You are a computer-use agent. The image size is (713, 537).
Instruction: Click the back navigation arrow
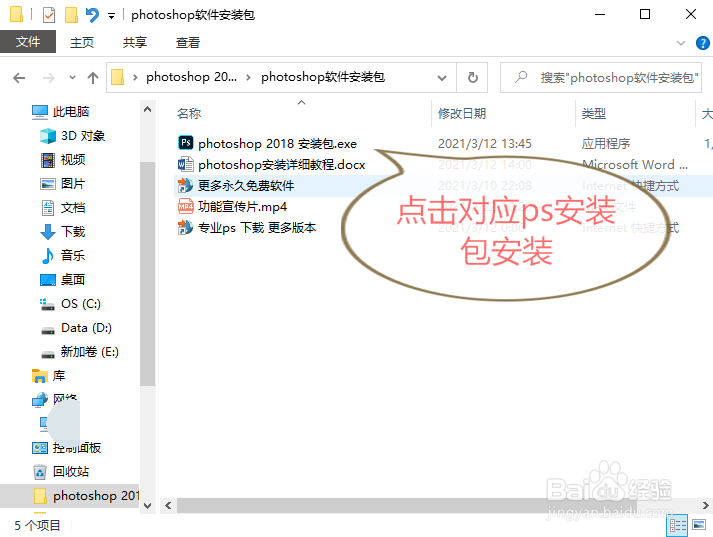point(19,78)
